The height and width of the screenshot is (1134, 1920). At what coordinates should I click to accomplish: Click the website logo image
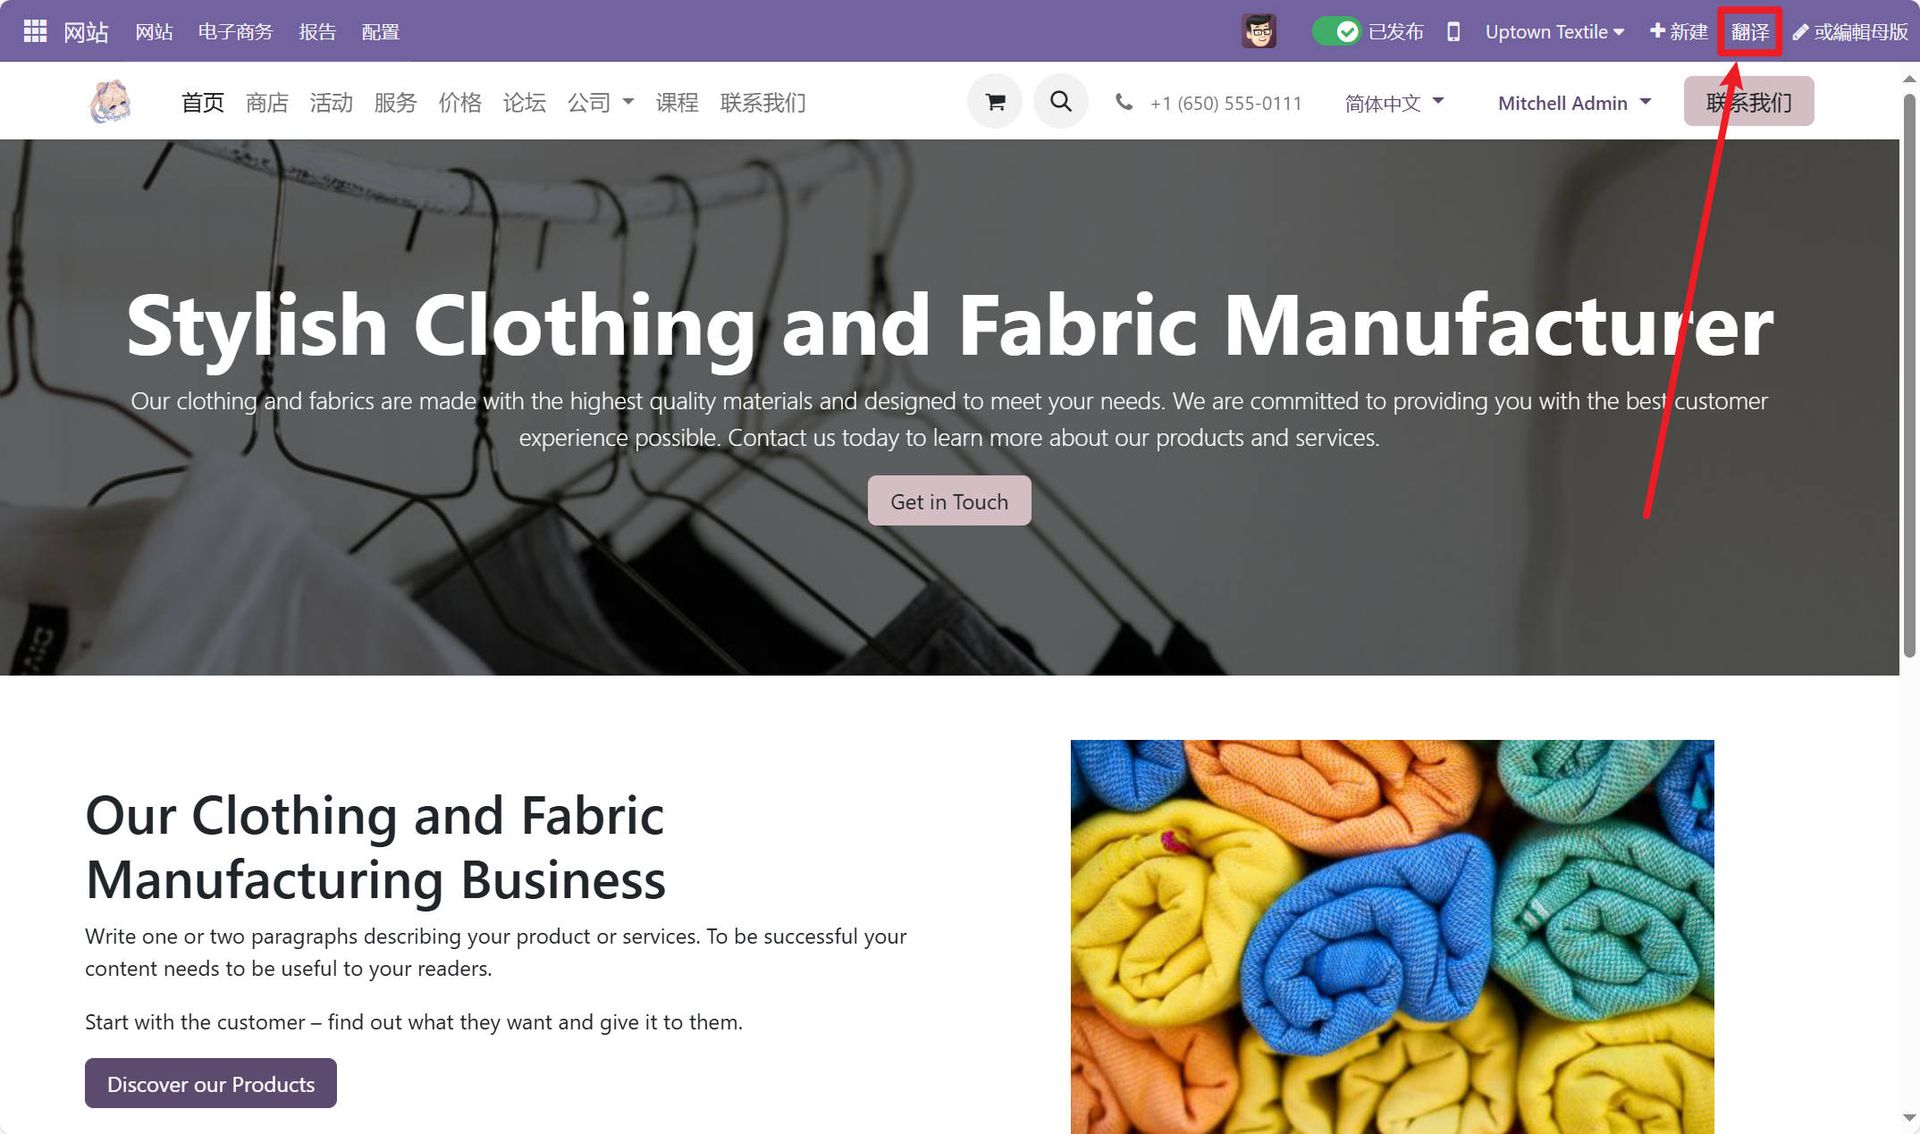(x=110, y=101)
